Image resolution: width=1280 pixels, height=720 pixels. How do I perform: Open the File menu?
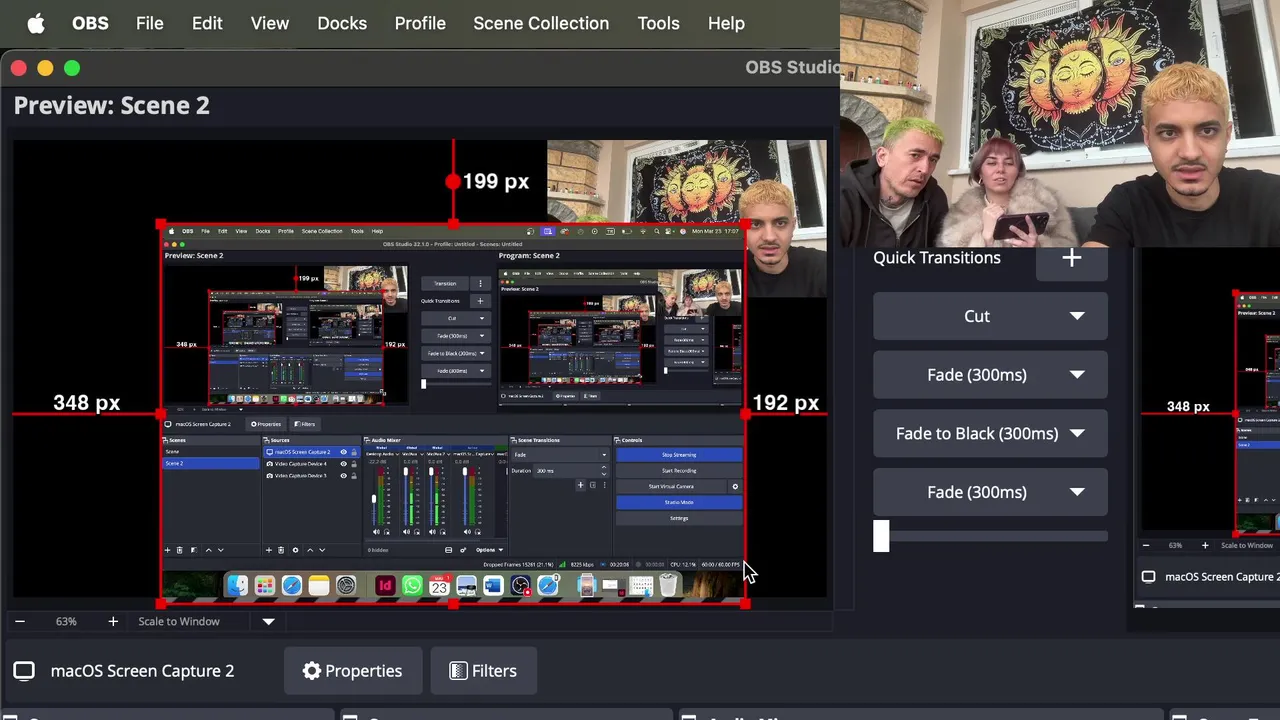pos(150,23)
